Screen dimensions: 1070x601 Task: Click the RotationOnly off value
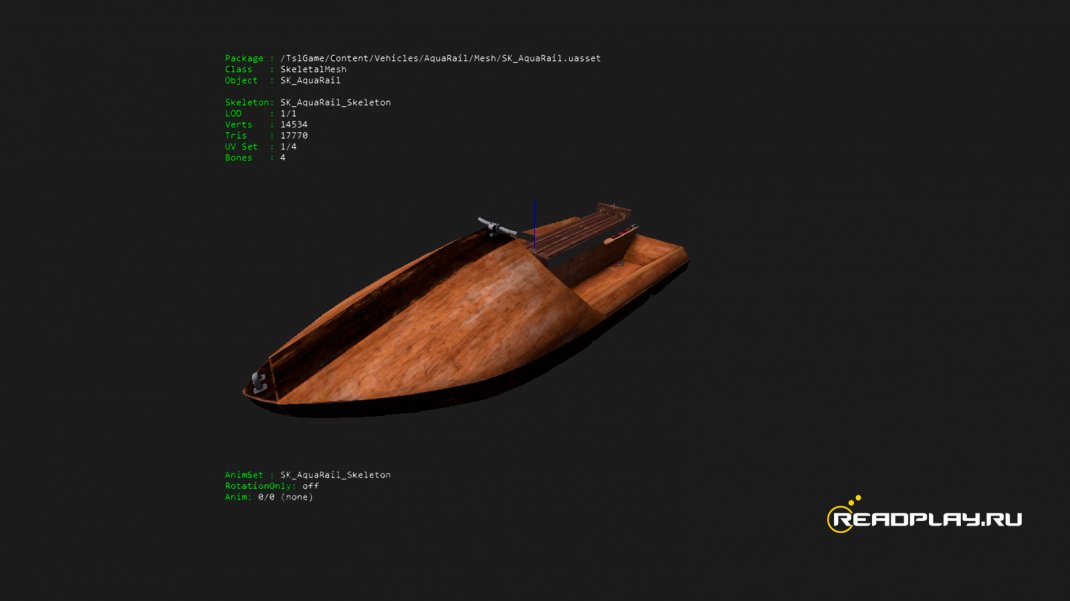coord(310,486)
